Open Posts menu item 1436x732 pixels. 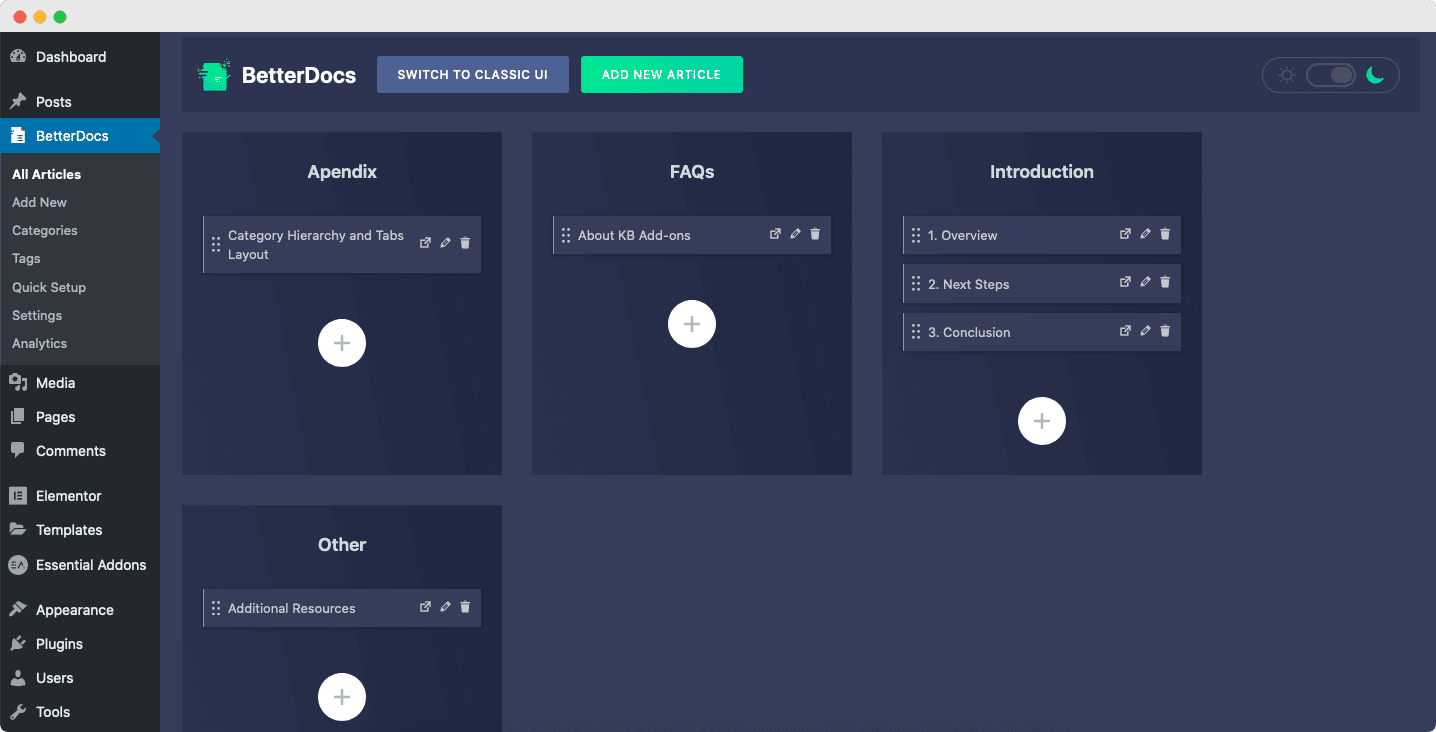pos(80,102)
